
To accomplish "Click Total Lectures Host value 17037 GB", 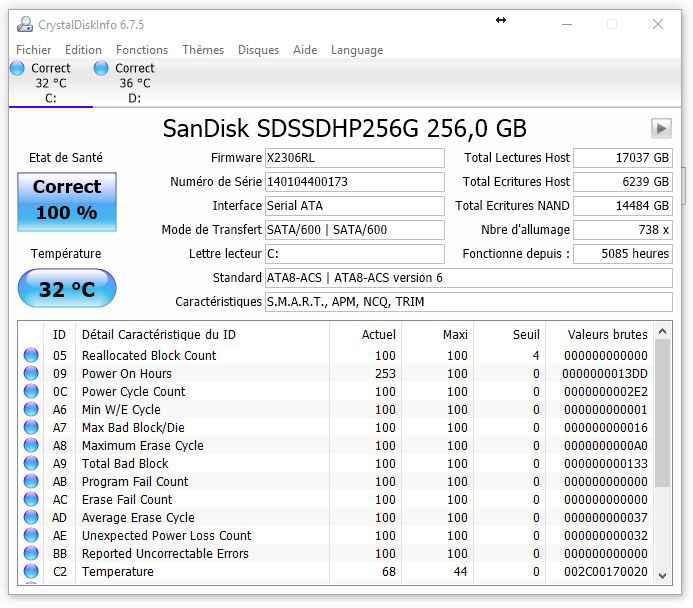I will click(x=623, y=158).
